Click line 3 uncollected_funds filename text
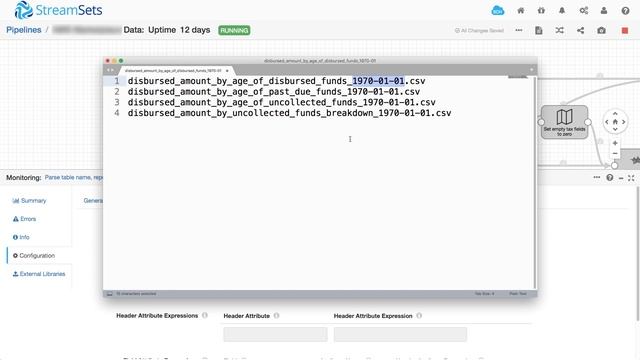This screenshot has width=640, height=360. coord(282,102)
